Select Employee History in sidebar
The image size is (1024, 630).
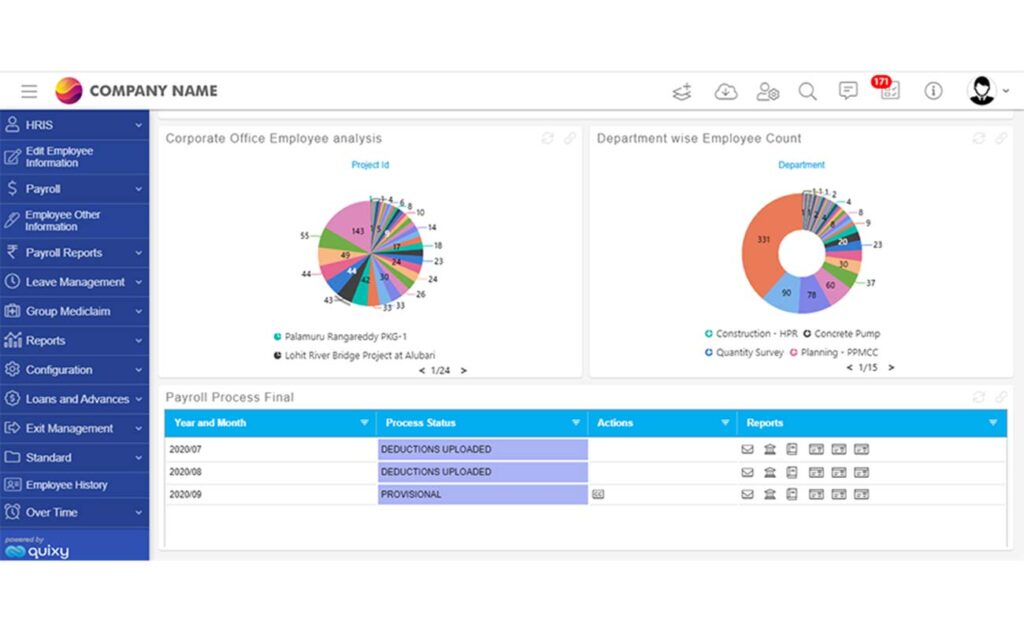[x=66, y=485]
